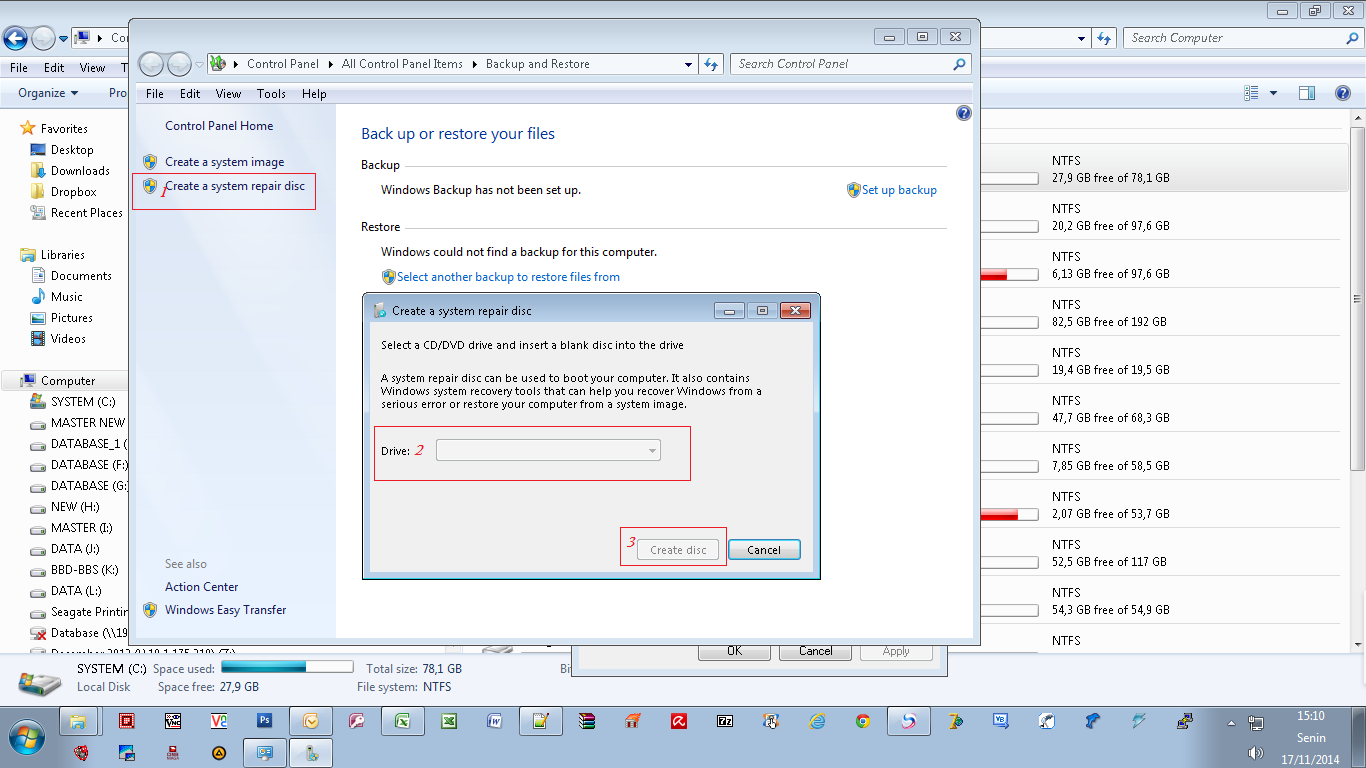Go to Control Panel Home

tap(219, 126)
